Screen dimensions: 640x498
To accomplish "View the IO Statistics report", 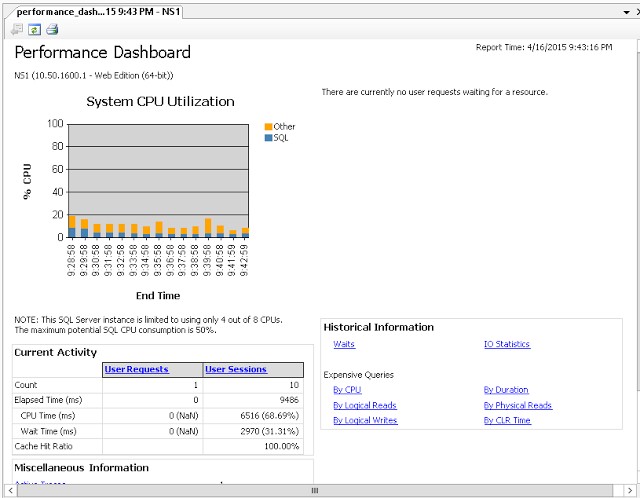I will 506,345.
